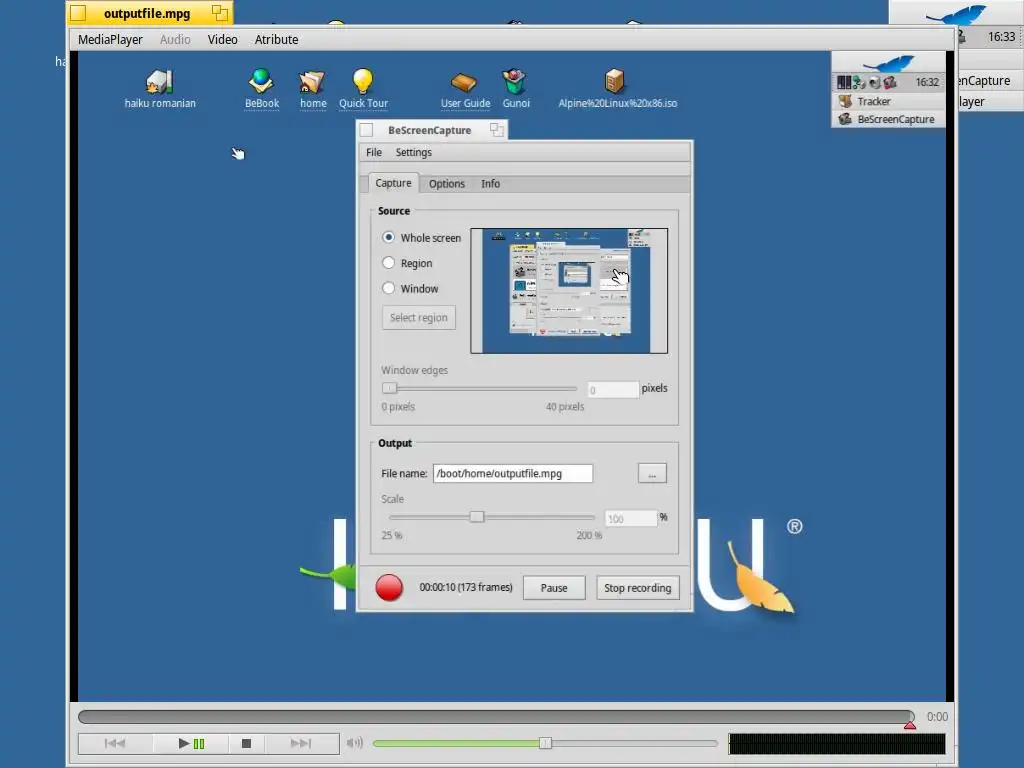This screenshot has height=768, width=1024.
Task: Select the Whole screen radio button
Action: tap(389, 237)
